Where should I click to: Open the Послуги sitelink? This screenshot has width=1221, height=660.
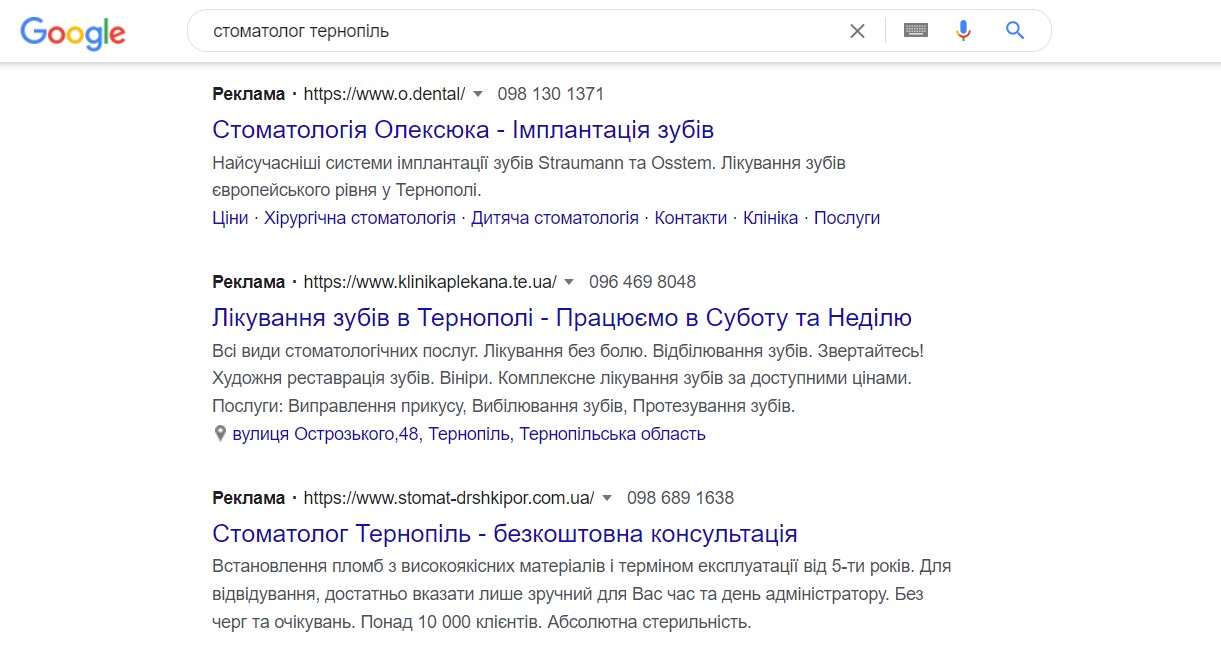[x=847, y=218]
